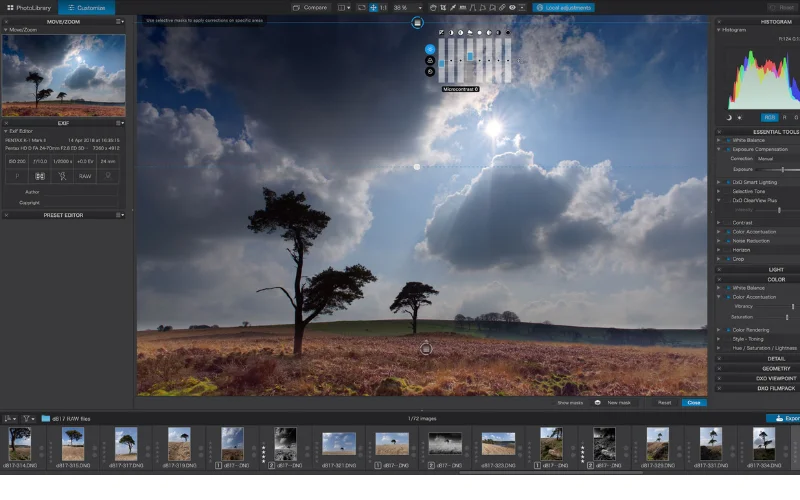The width and height of the screenshot is (800, 500).
Task: Adjust the Vibrancy slider handle
Action: (793, 307)
